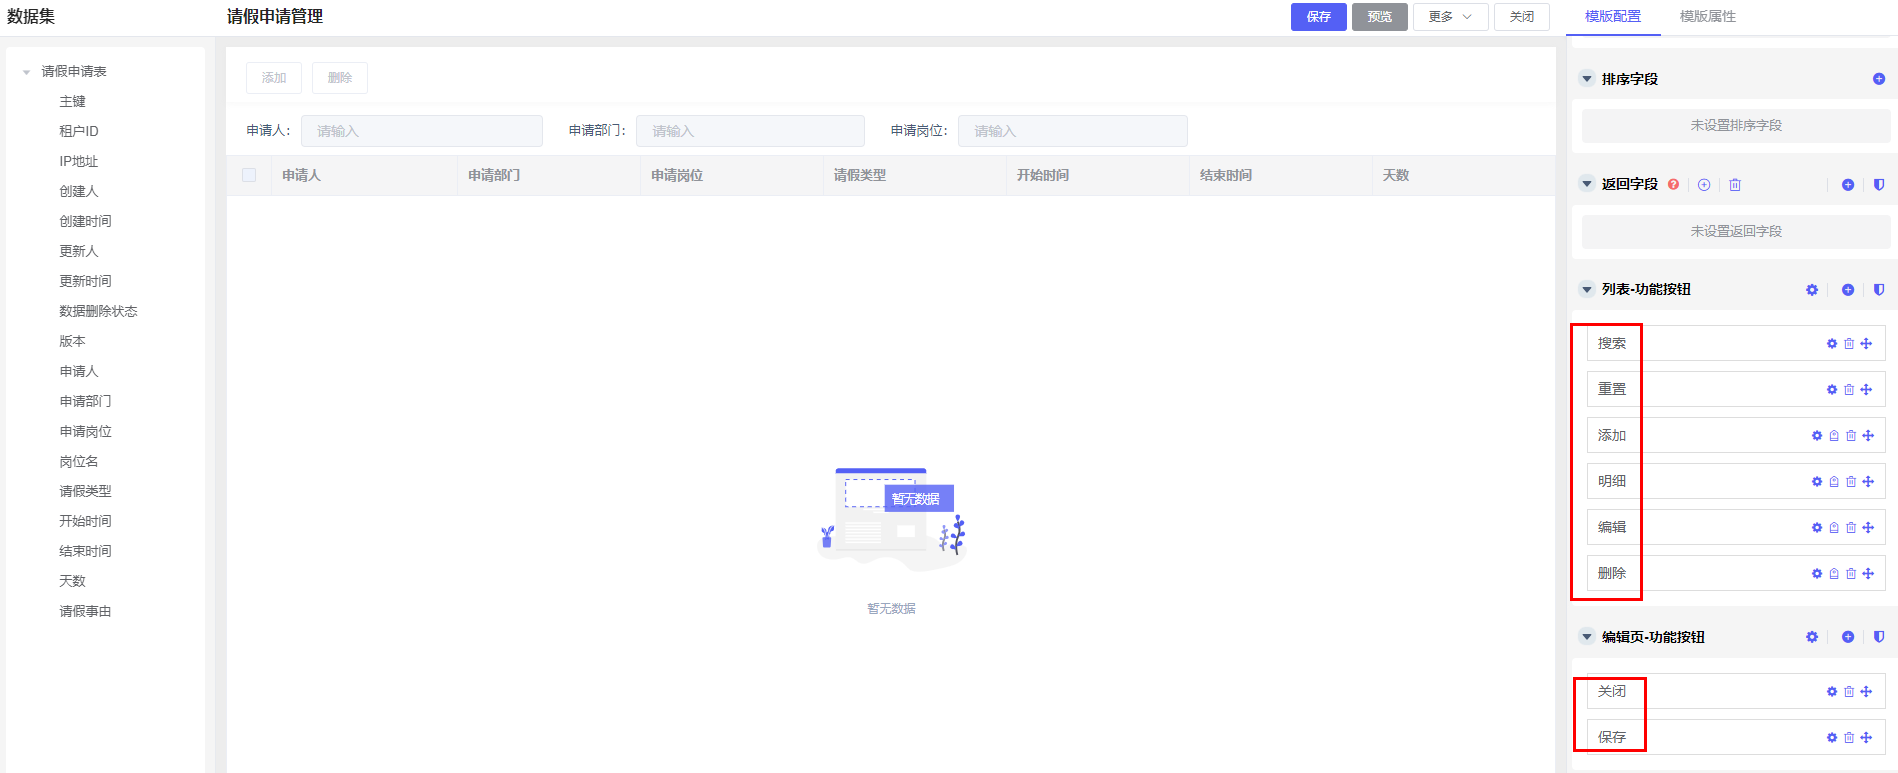Image resolution: width=1898 pixels, height=773 pixels.
Task: Click the move handle icon on 明细 row
Action: coord(1868,482)
